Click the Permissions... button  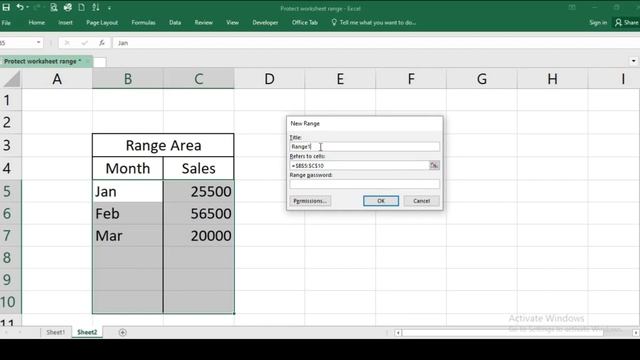point(310,201)
